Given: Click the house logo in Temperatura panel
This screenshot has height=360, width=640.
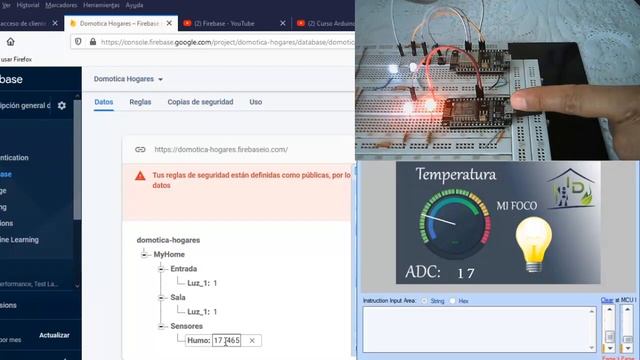Looking at the screenshot, I should [570, 189].
